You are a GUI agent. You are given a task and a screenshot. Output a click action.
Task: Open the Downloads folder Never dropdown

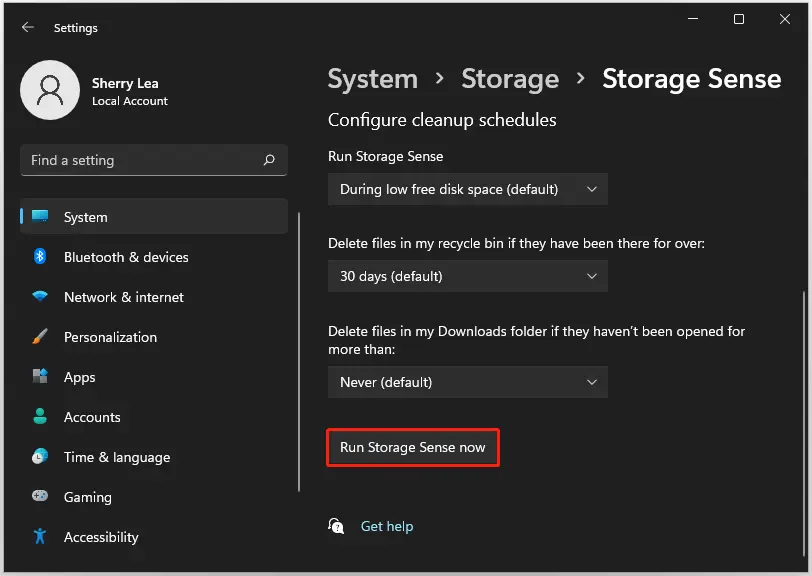[x=467, y=382]
